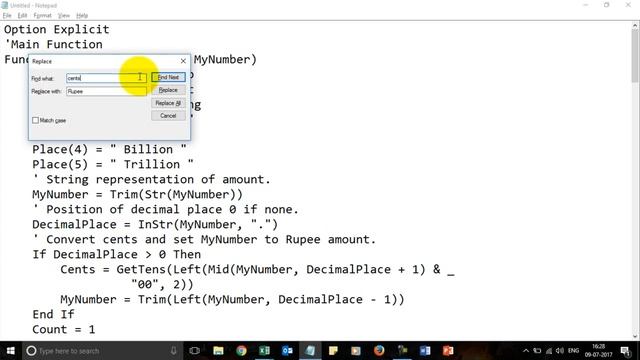Click the comment line "'Main Function"

53,44
